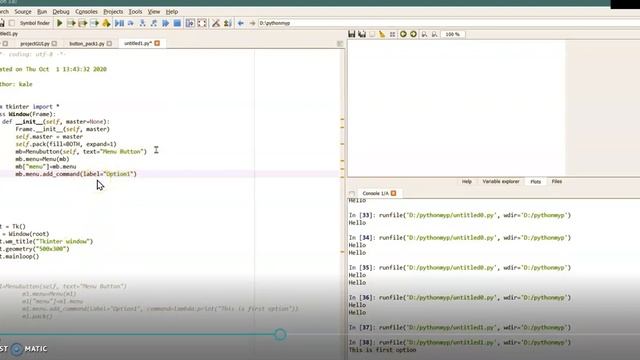This screenshot has height=360, width=640.
Task: Close the projectGUI.py tab
Action: 54,43
